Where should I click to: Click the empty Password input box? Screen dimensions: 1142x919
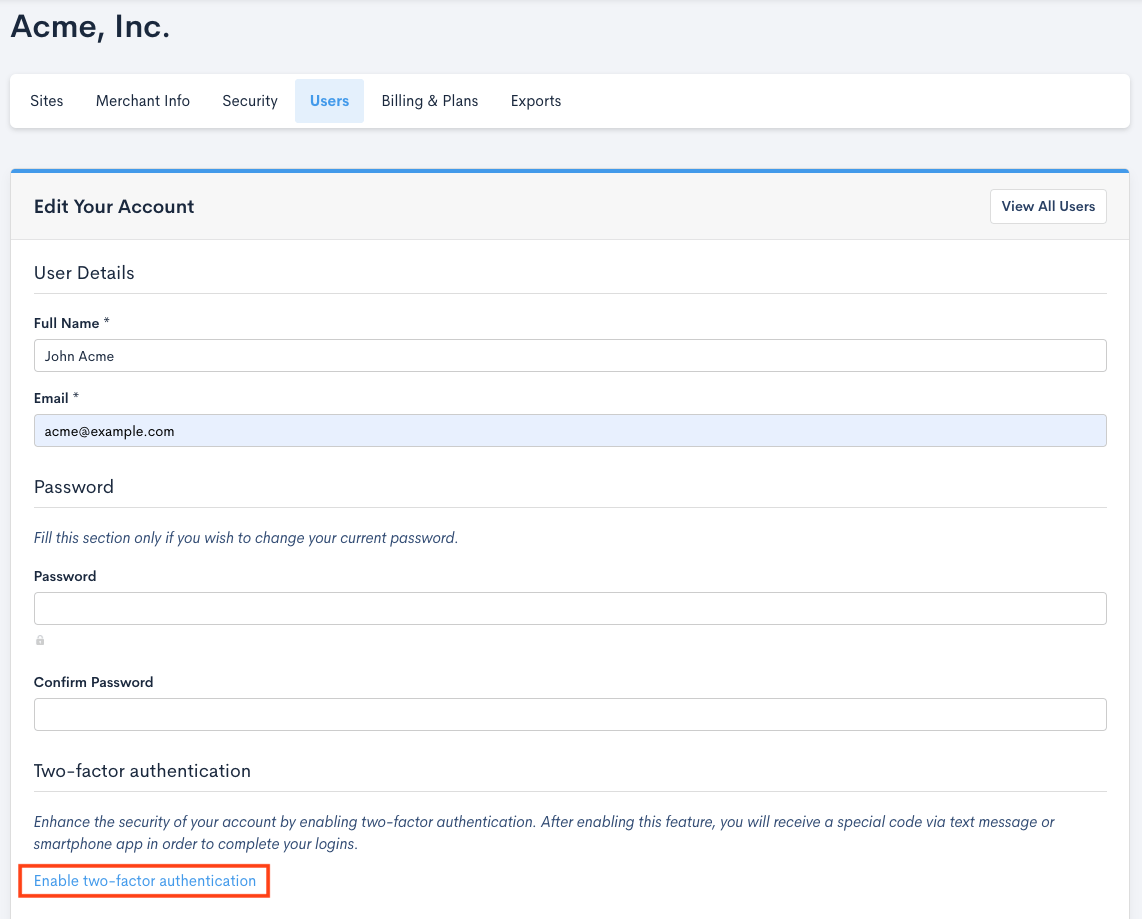(570, 608)
